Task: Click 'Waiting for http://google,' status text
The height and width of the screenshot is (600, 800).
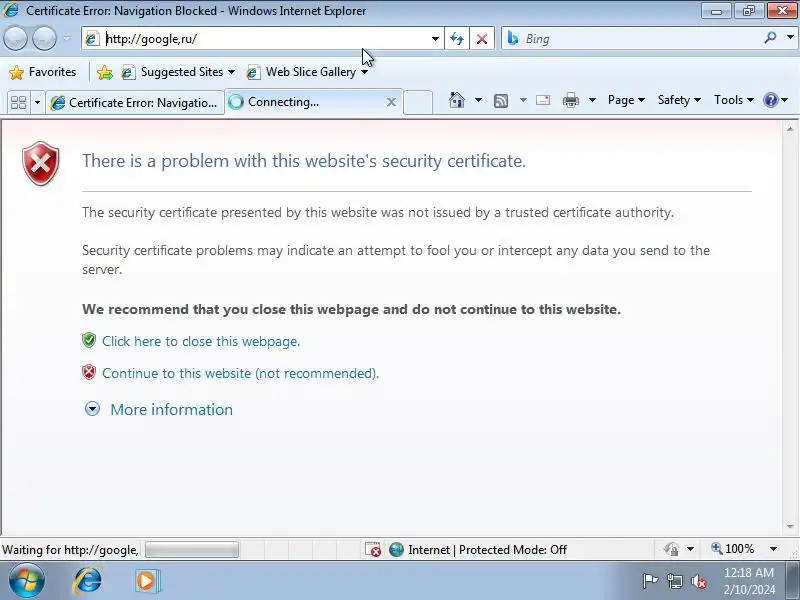Action: pyautogui.click(x=70, y=550)
